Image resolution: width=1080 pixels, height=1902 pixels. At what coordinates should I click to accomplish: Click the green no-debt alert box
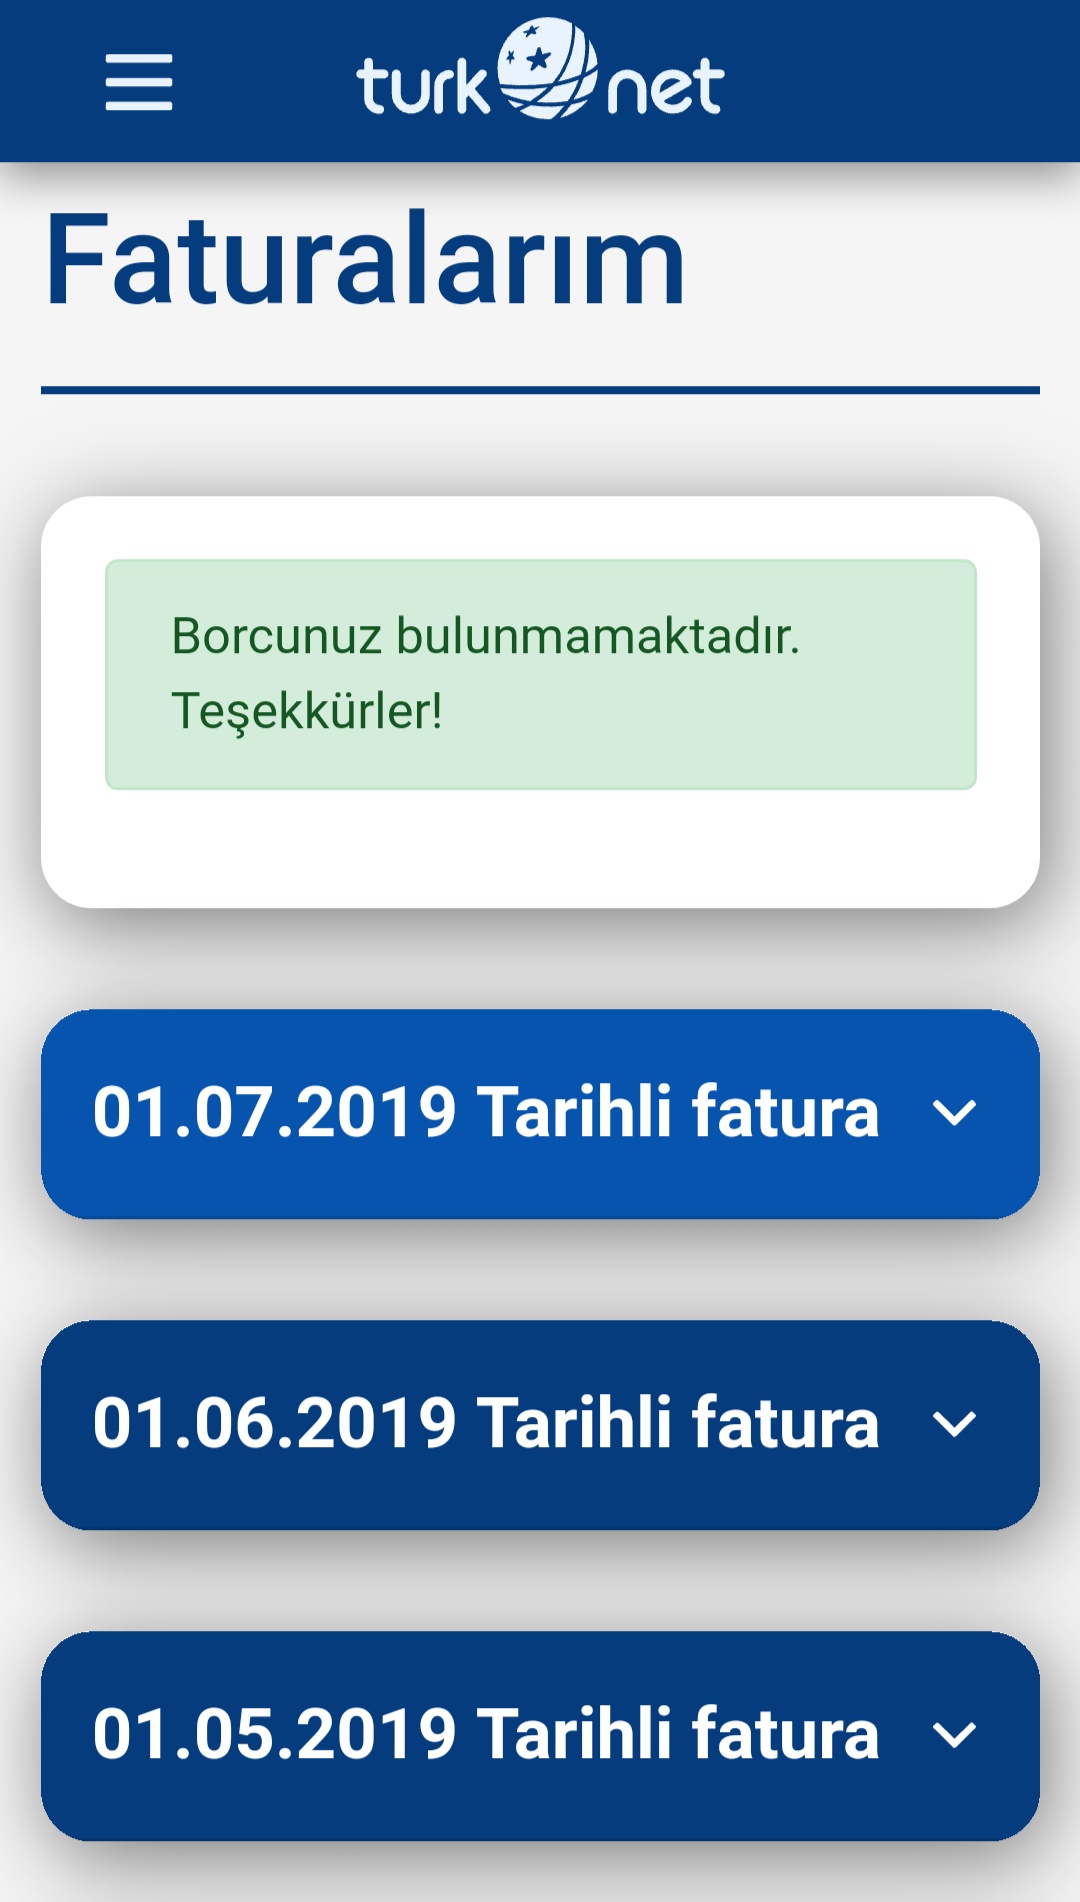(541, 675)
